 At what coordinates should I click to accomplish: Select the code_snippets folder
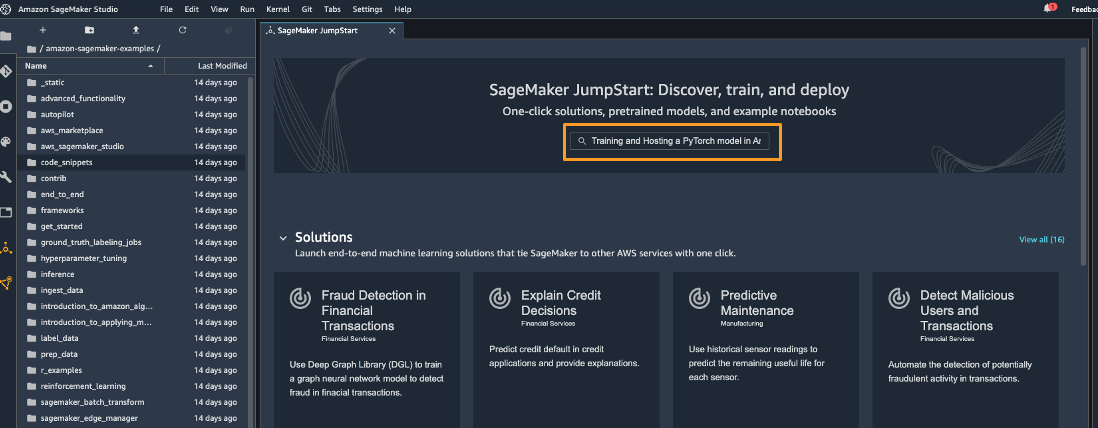click(133, 163)
